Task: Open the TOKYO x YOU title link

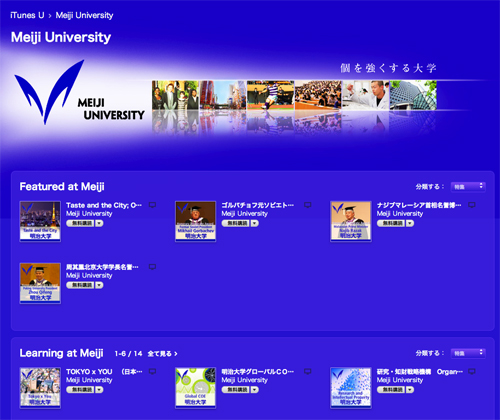Action: pos(104,372)
